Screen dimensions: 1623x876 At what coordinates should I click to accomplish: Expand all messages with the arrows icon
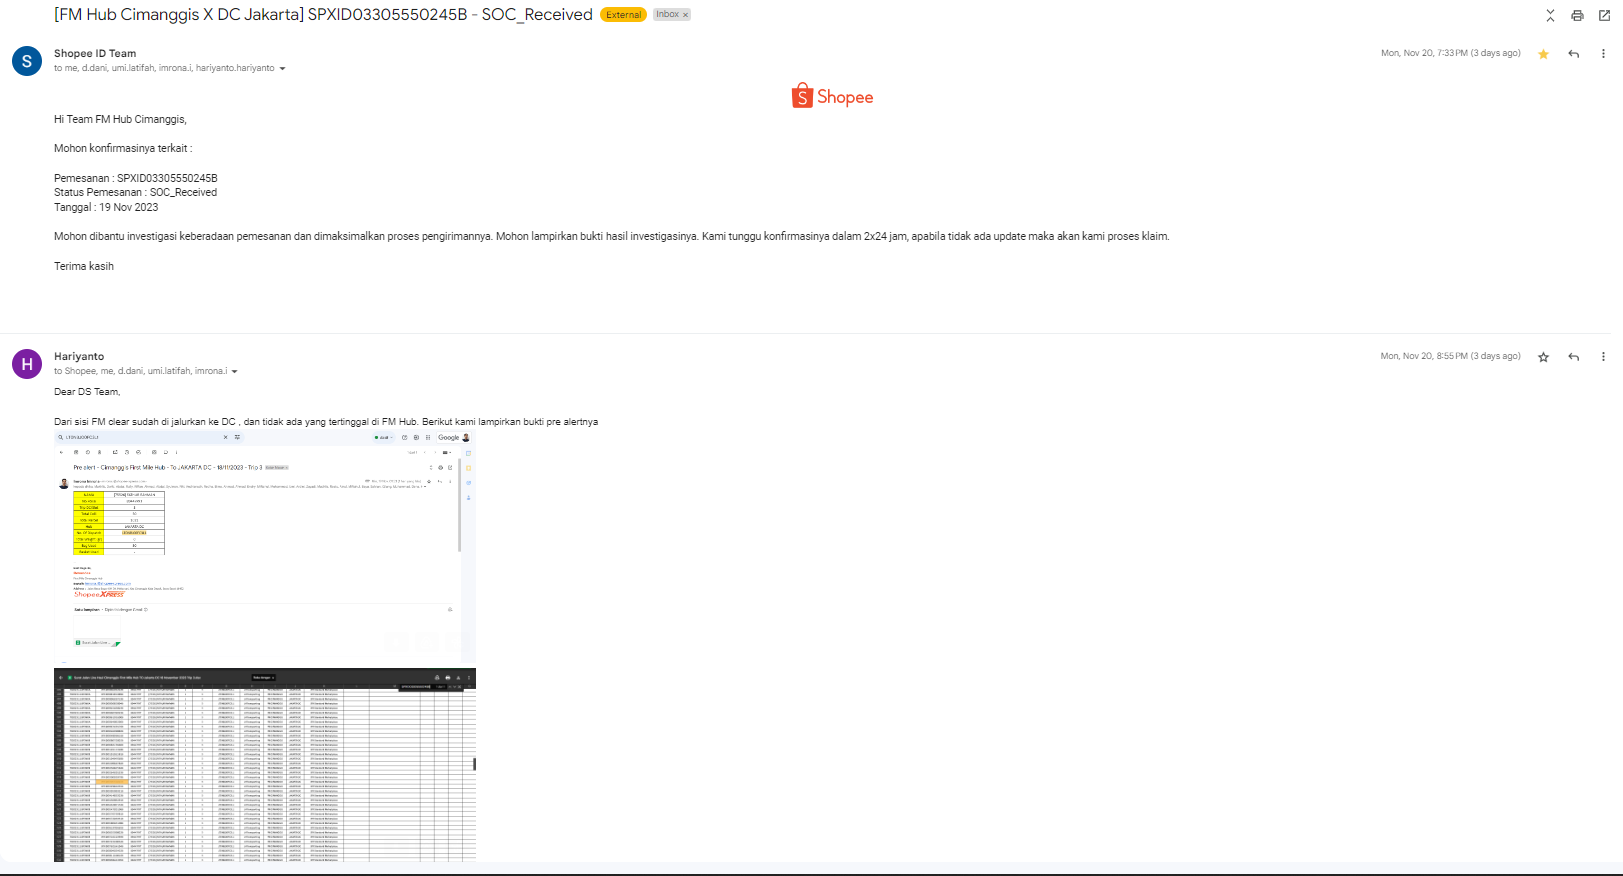click(x=1550, y=15)
